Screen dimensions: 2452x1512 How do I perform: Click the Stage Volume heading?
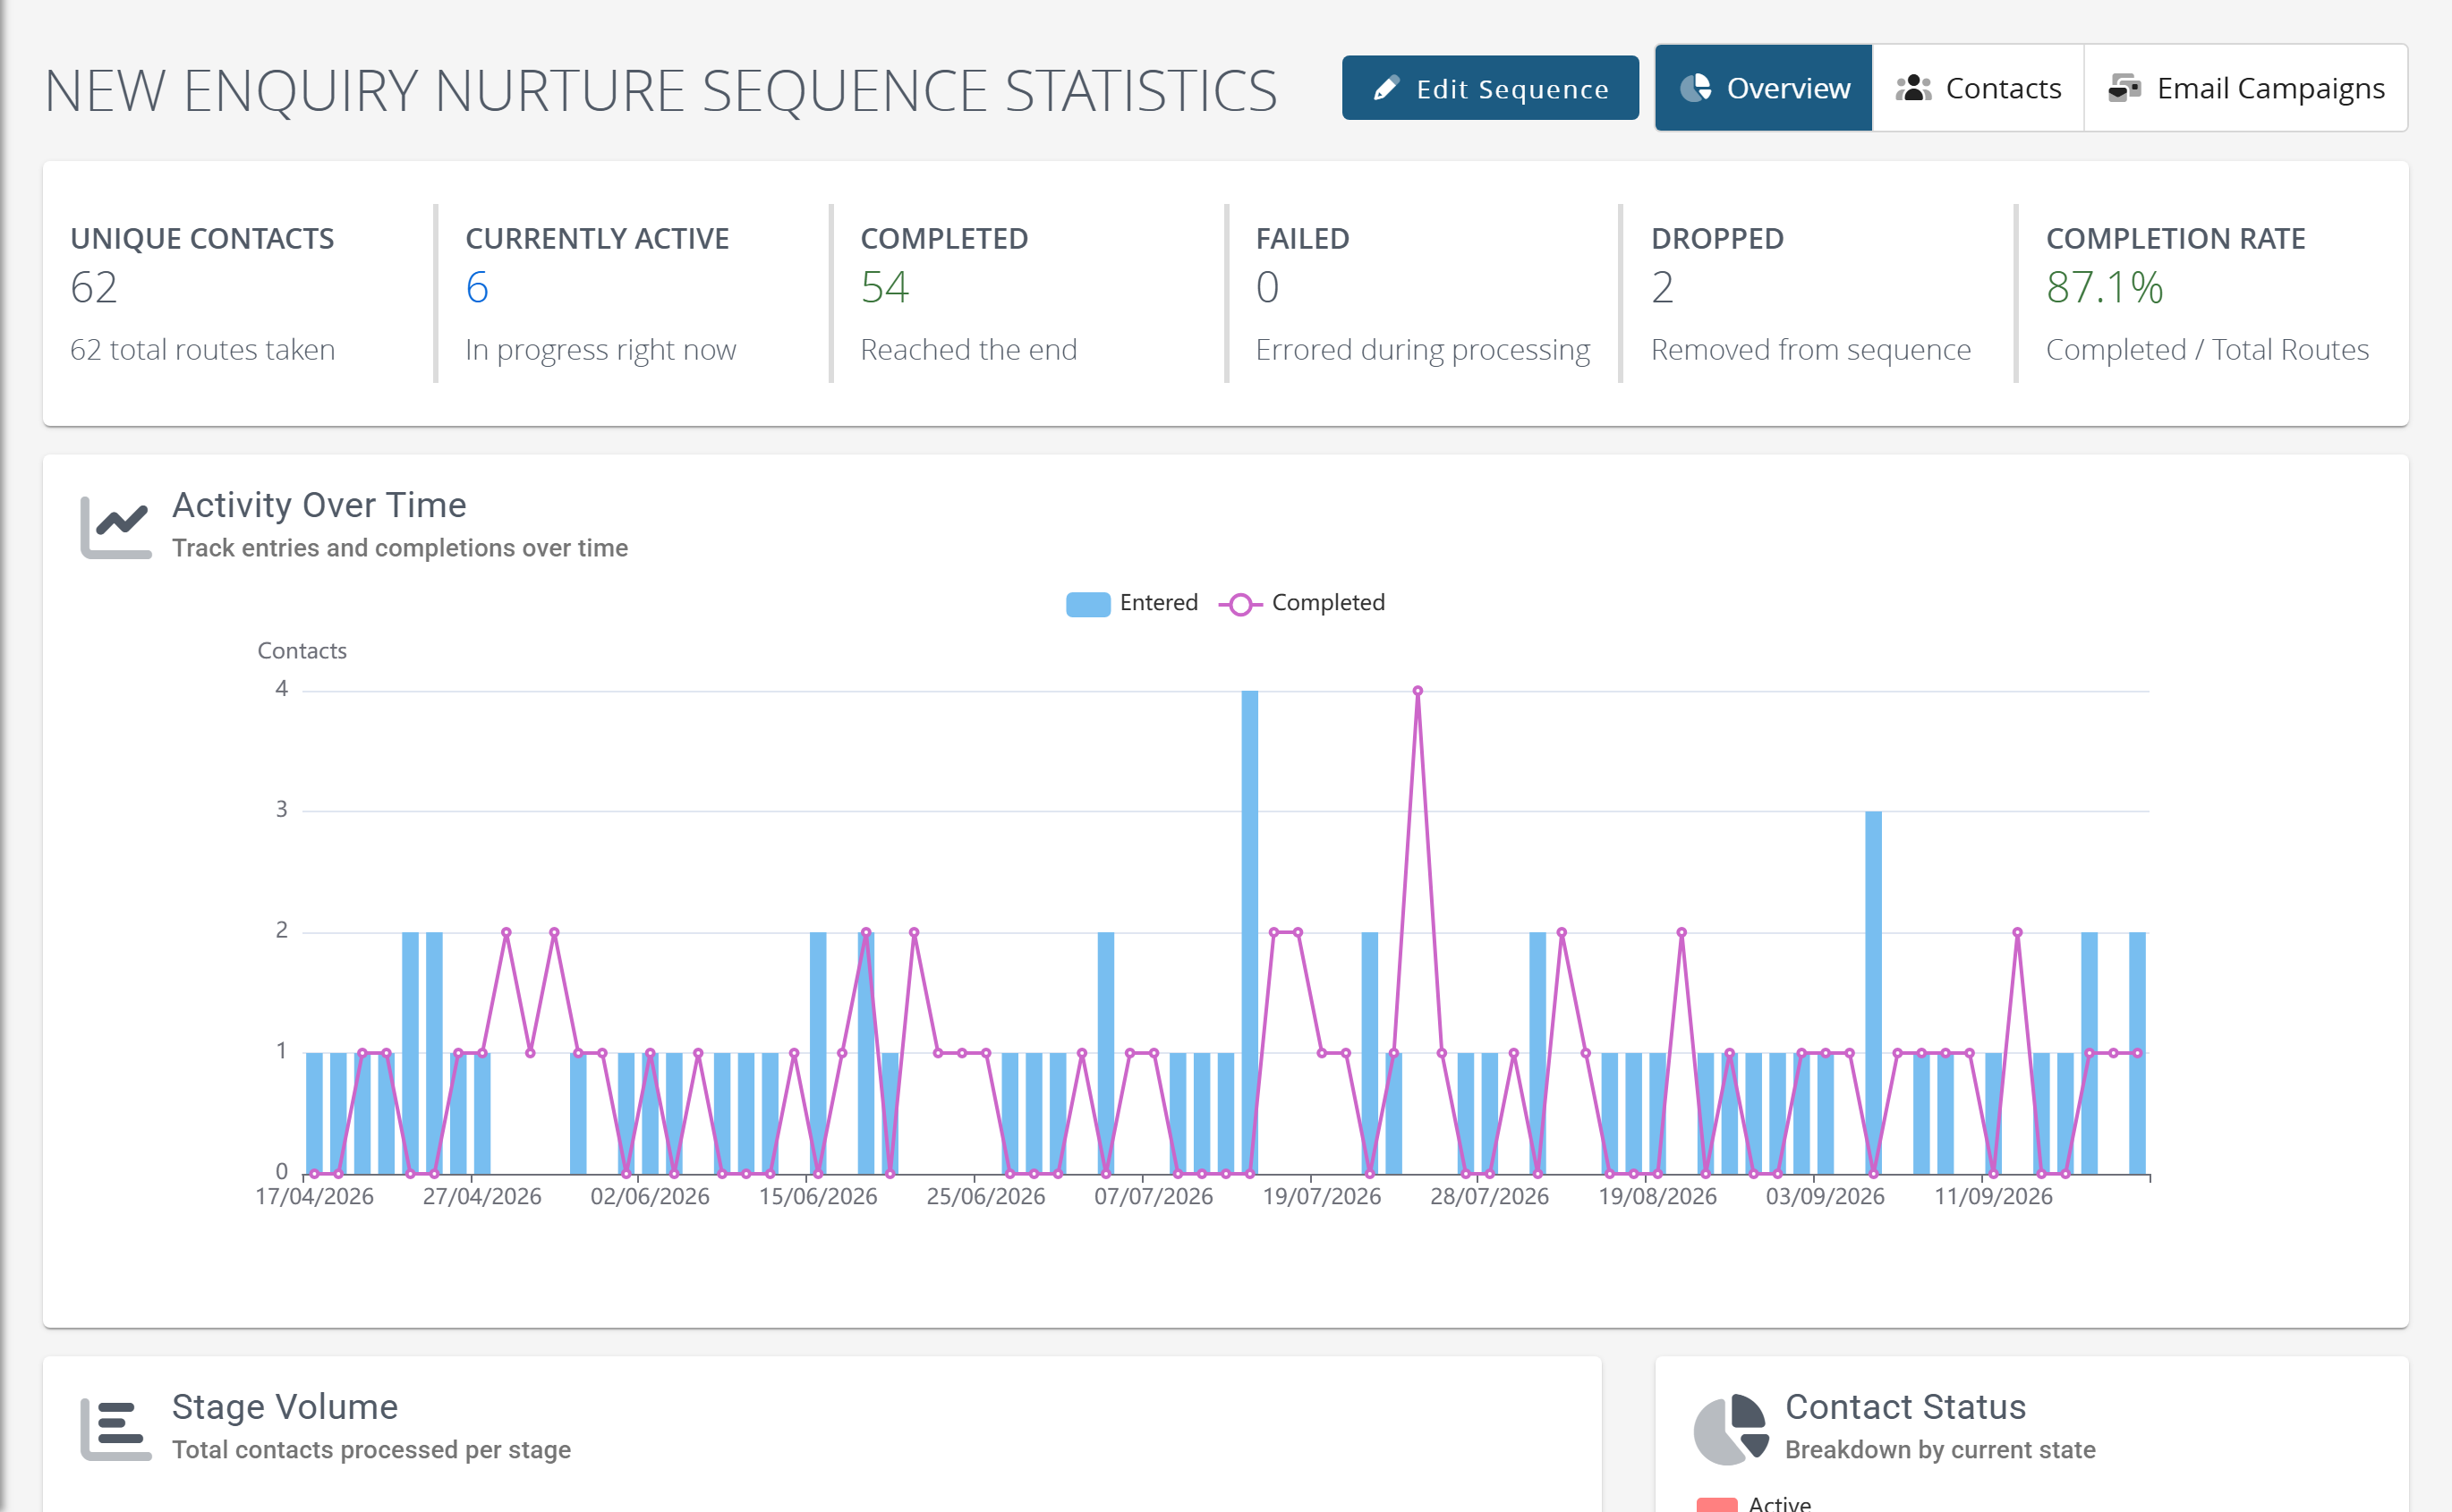click(x=285, y=1408)
